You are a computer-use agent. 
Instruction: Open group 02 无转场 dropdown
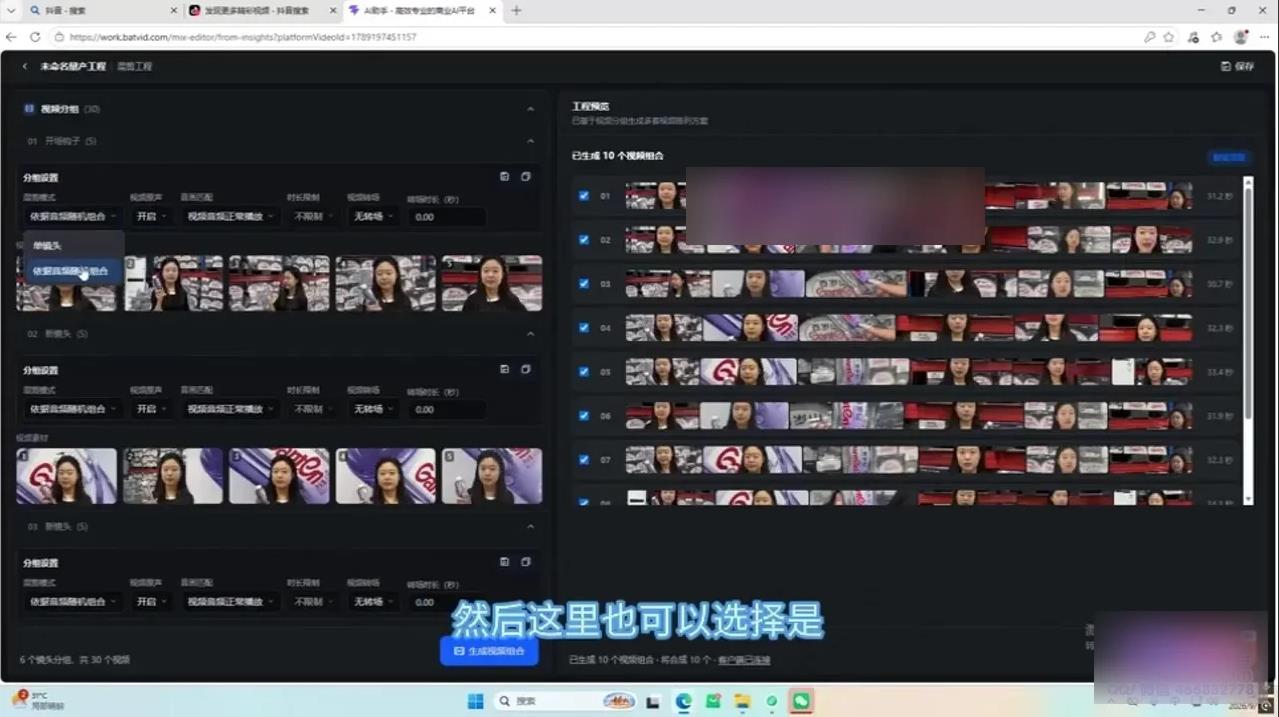pos(372,409)
